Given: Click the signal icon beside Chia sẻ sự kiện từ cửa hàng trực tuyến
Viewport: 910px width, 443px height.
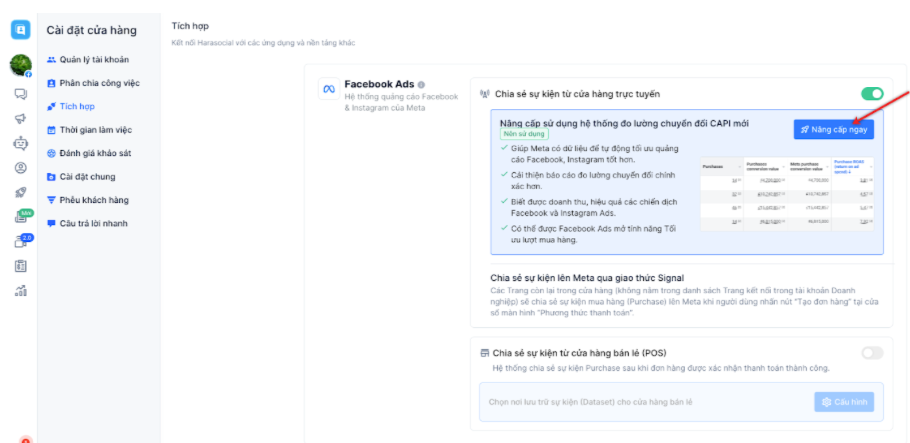Looking at the screenshot, I should click(x=485, y=94).
